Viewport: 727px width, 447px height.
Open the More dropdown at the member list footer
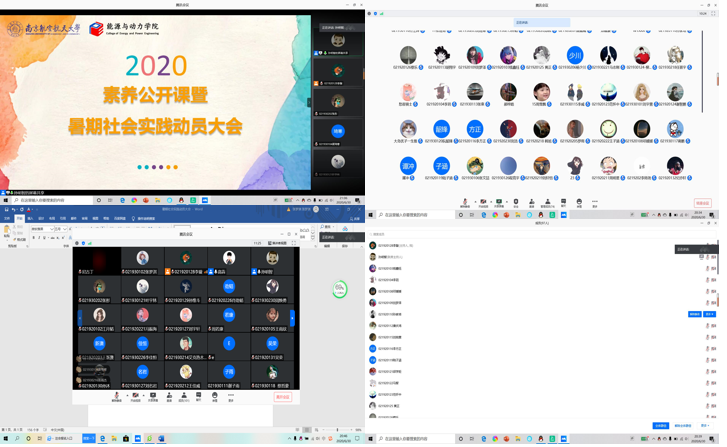click(706, 425)
